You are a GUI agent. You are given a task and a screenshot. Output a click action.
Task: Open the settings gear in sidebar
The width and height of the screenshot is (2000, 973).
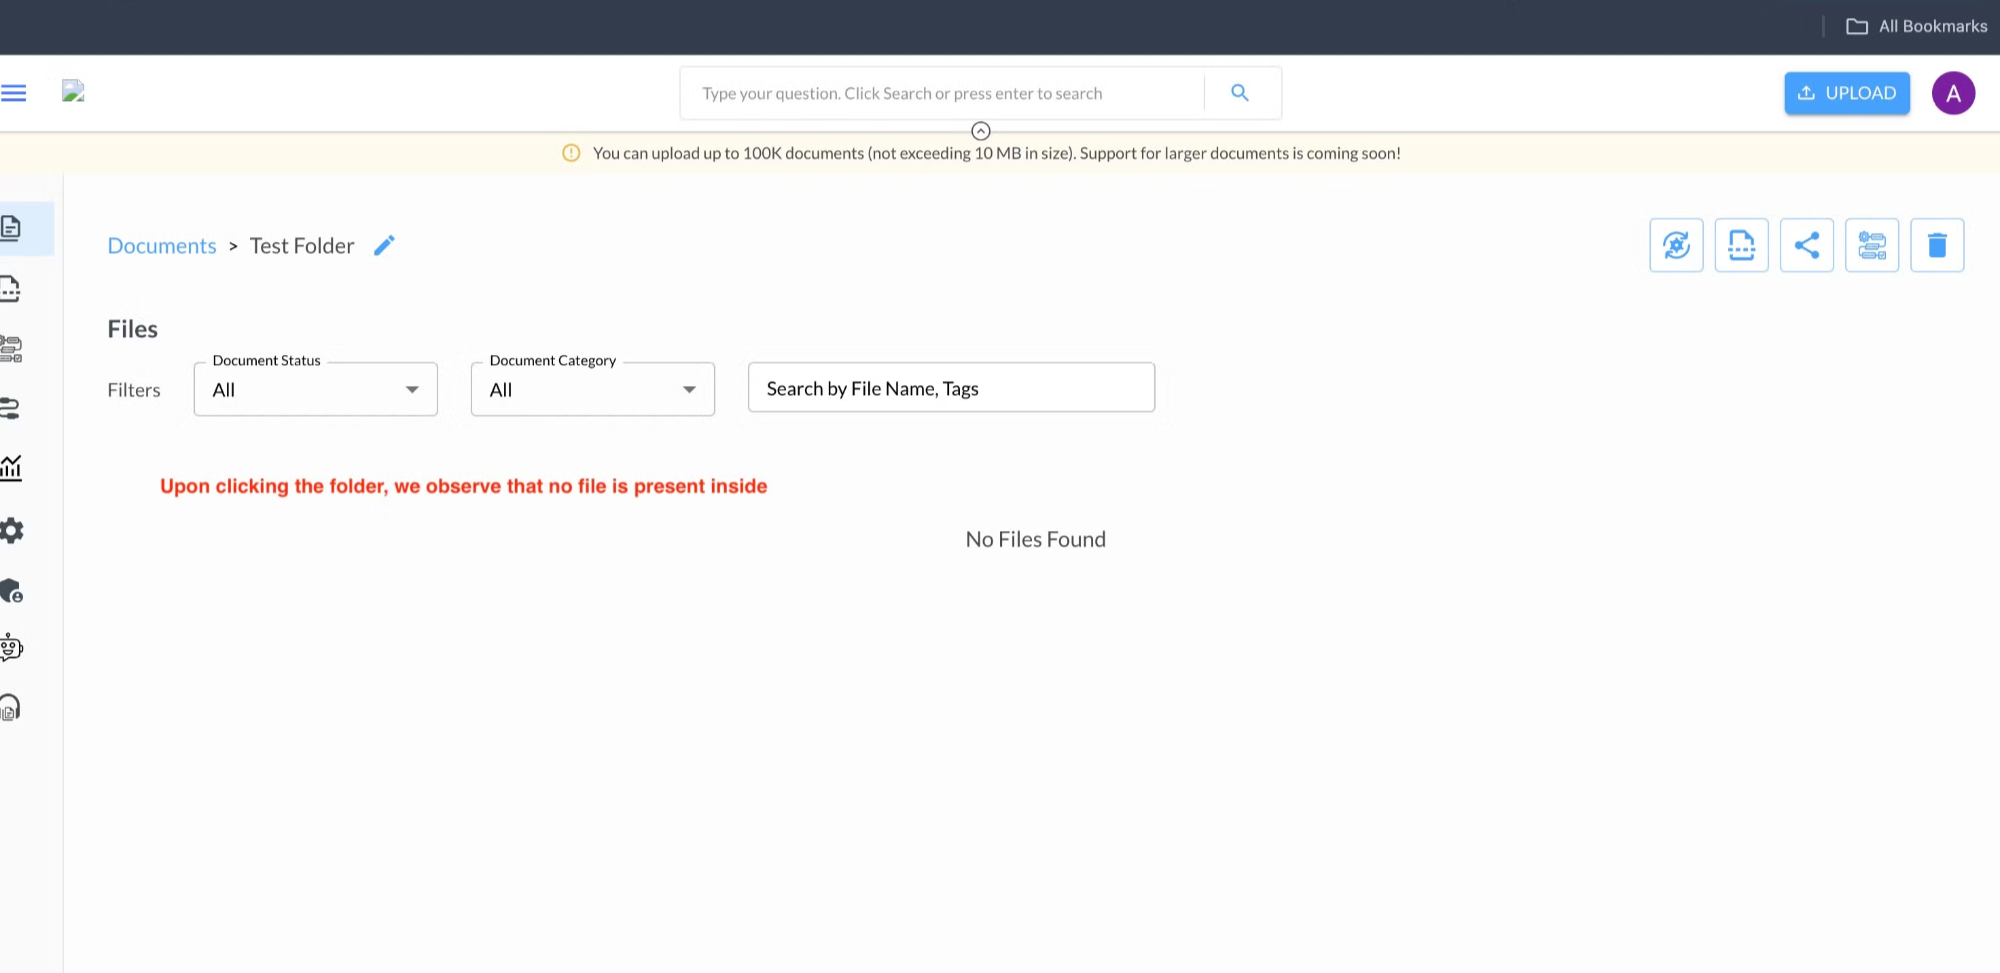tap(12, 530)
